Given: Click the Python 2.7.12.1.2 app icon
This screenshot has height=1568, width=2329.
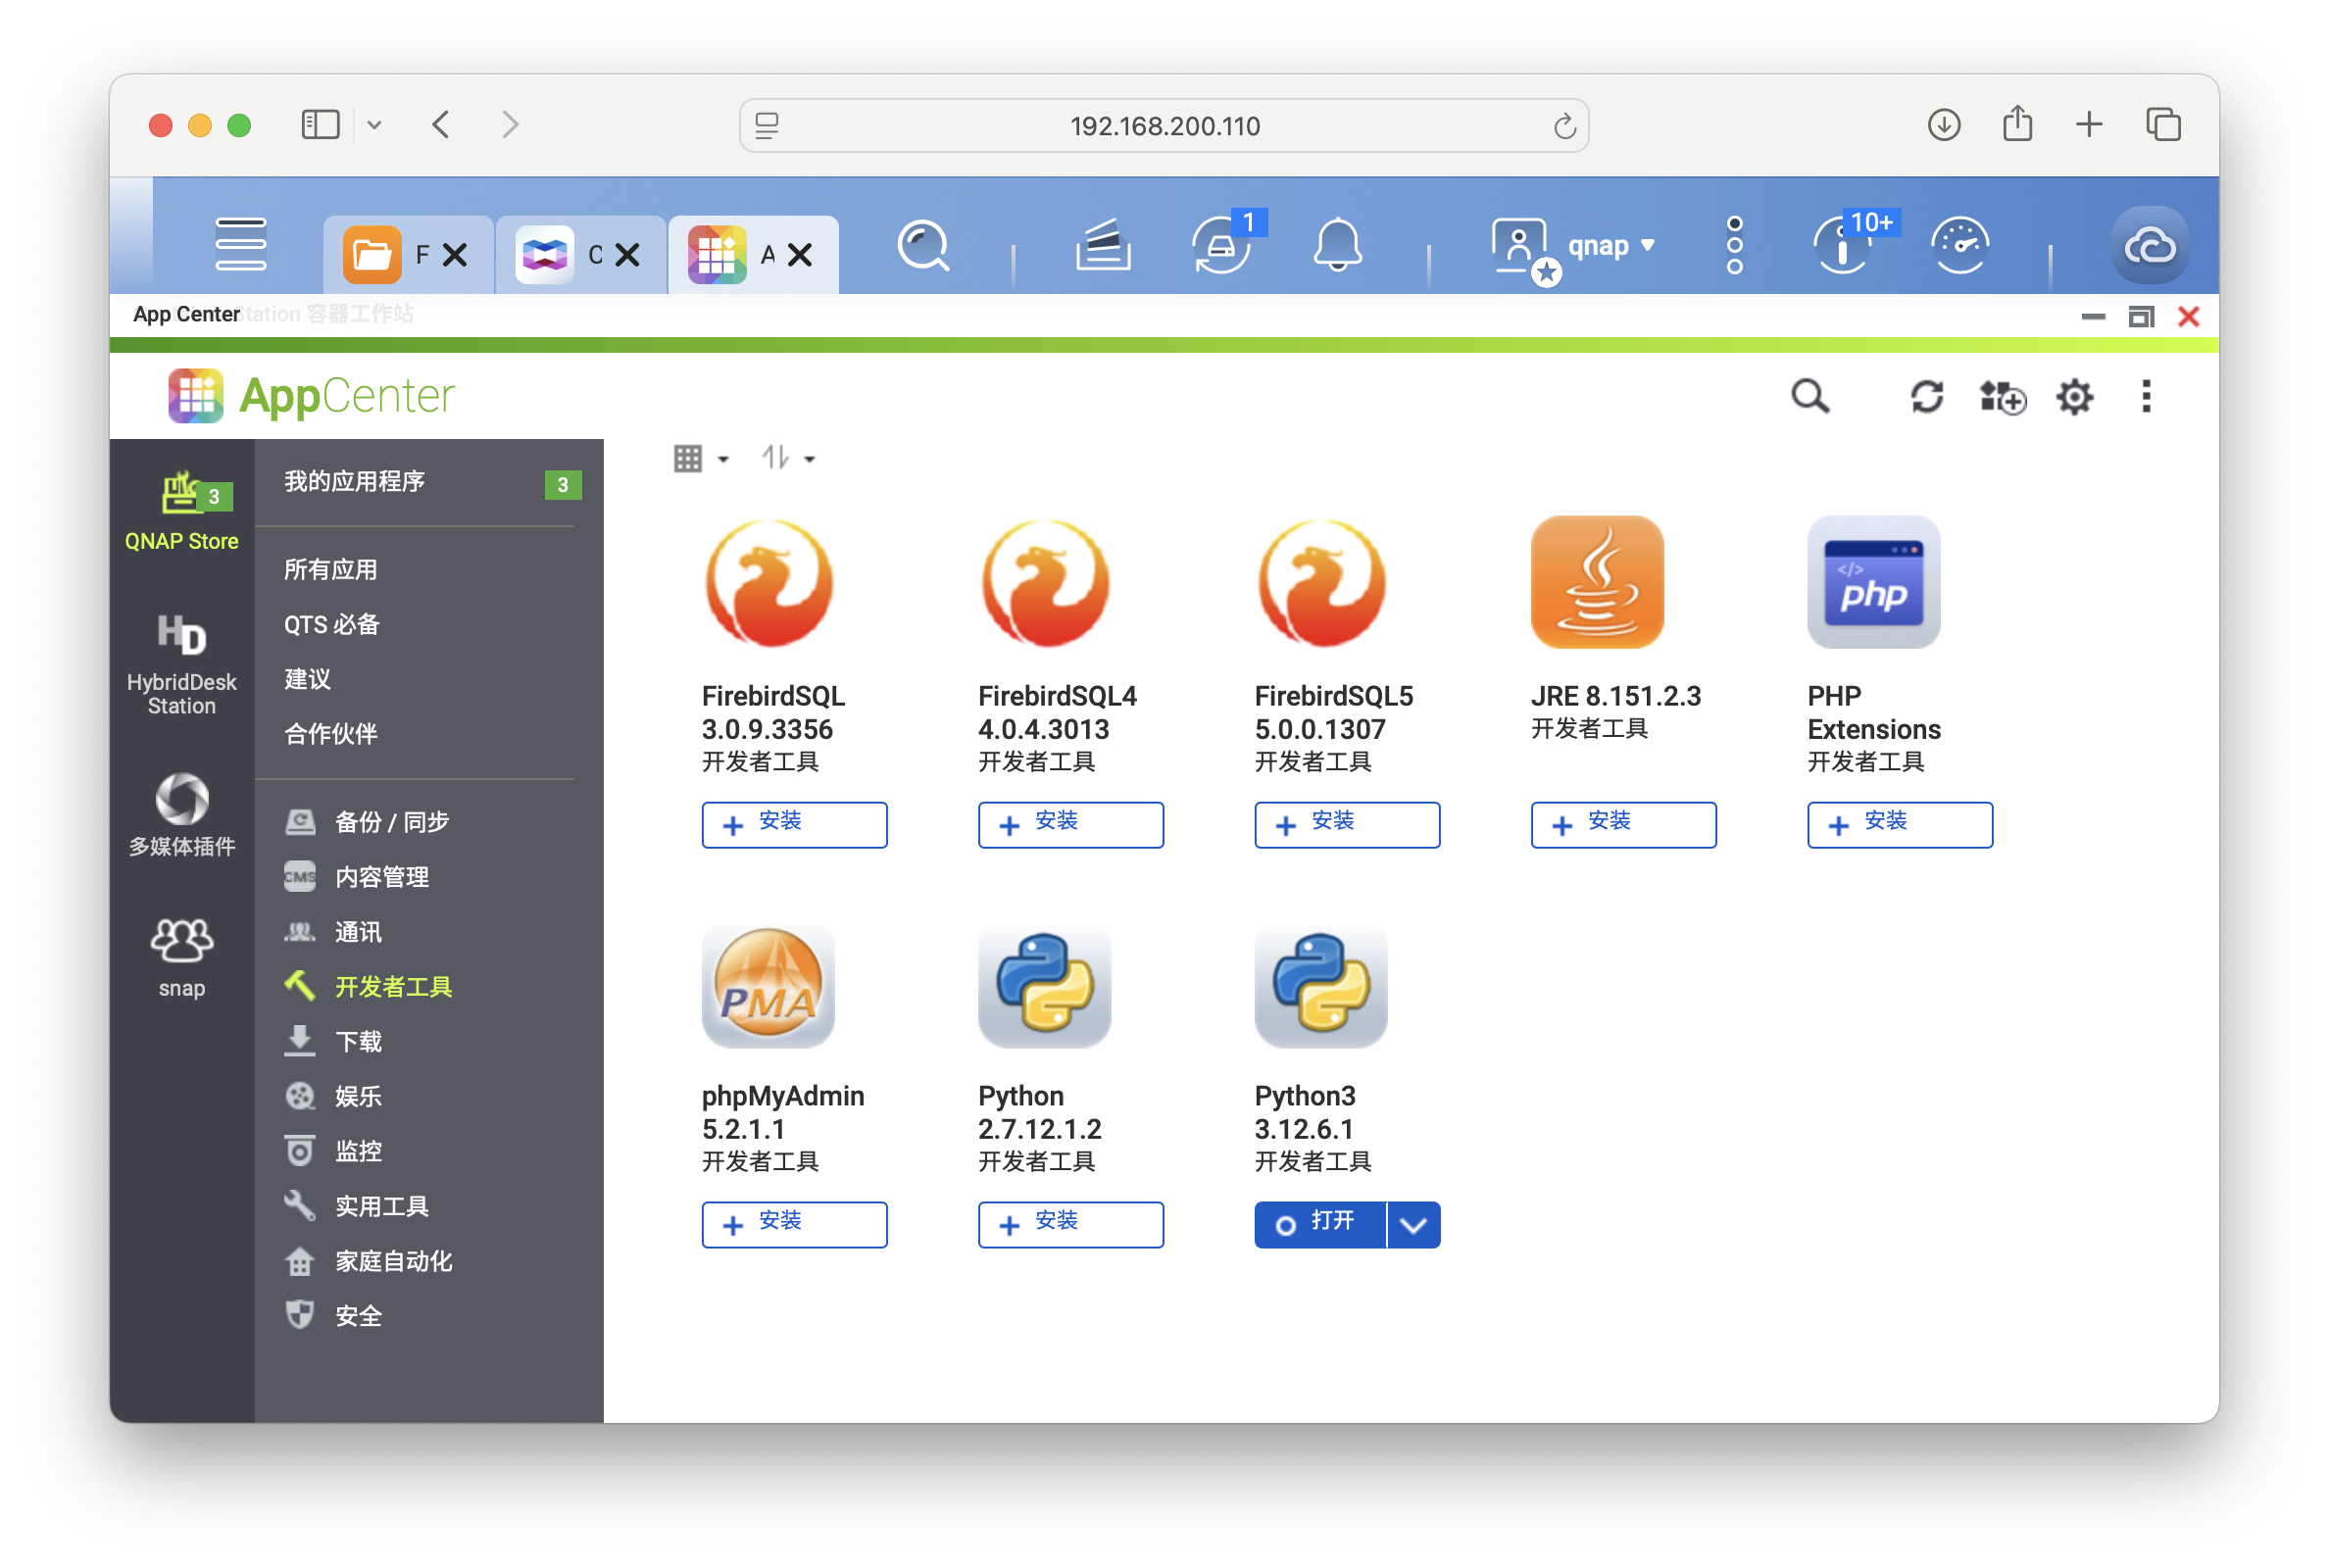Looking at the screenshot, I should [x=1044, y=985].
